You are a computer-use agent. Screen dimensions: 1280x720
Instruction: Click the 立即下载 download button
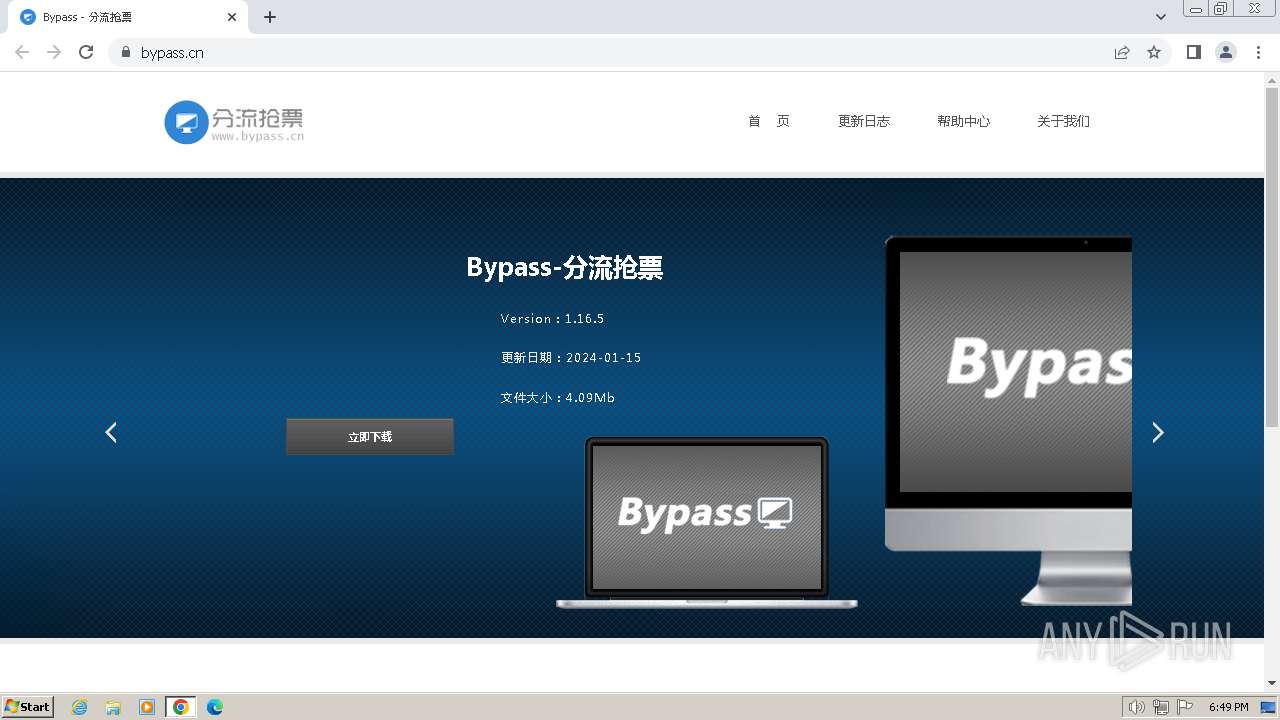click(x=370, y=437)
